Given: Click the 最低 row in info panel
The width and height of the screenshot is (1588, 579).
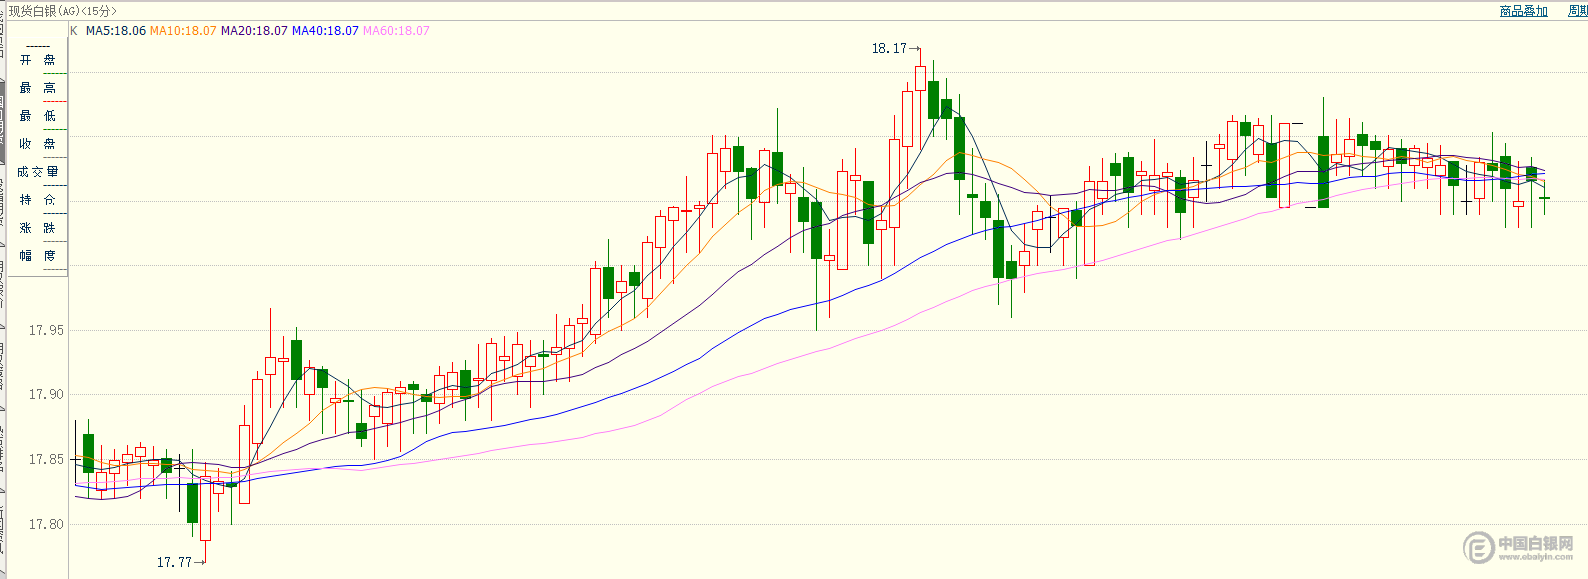Looking at the screenshot, I should tap(38, 116).
